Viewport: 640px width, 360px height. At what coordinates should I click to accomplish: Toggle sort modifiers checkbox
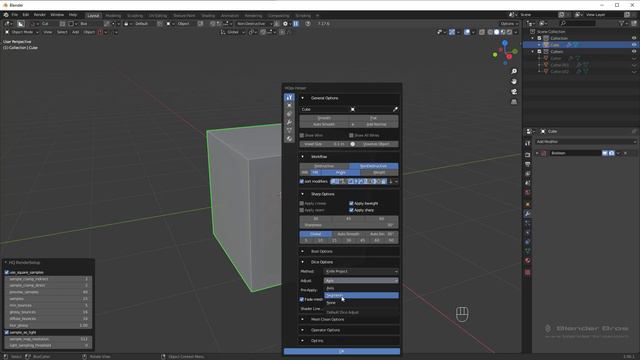[x=302, y=181]
